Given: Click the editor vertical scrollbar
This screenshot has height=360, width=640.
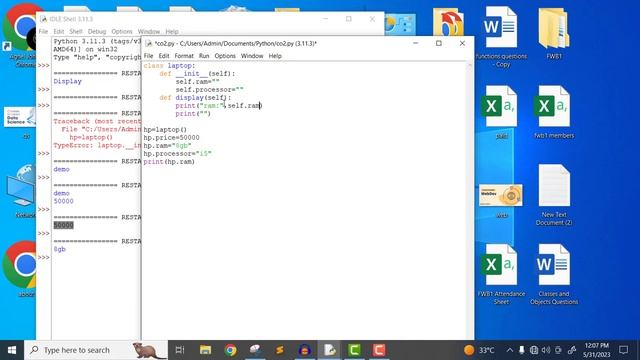Looking at the screenshot, I should (x=470, y=200).
